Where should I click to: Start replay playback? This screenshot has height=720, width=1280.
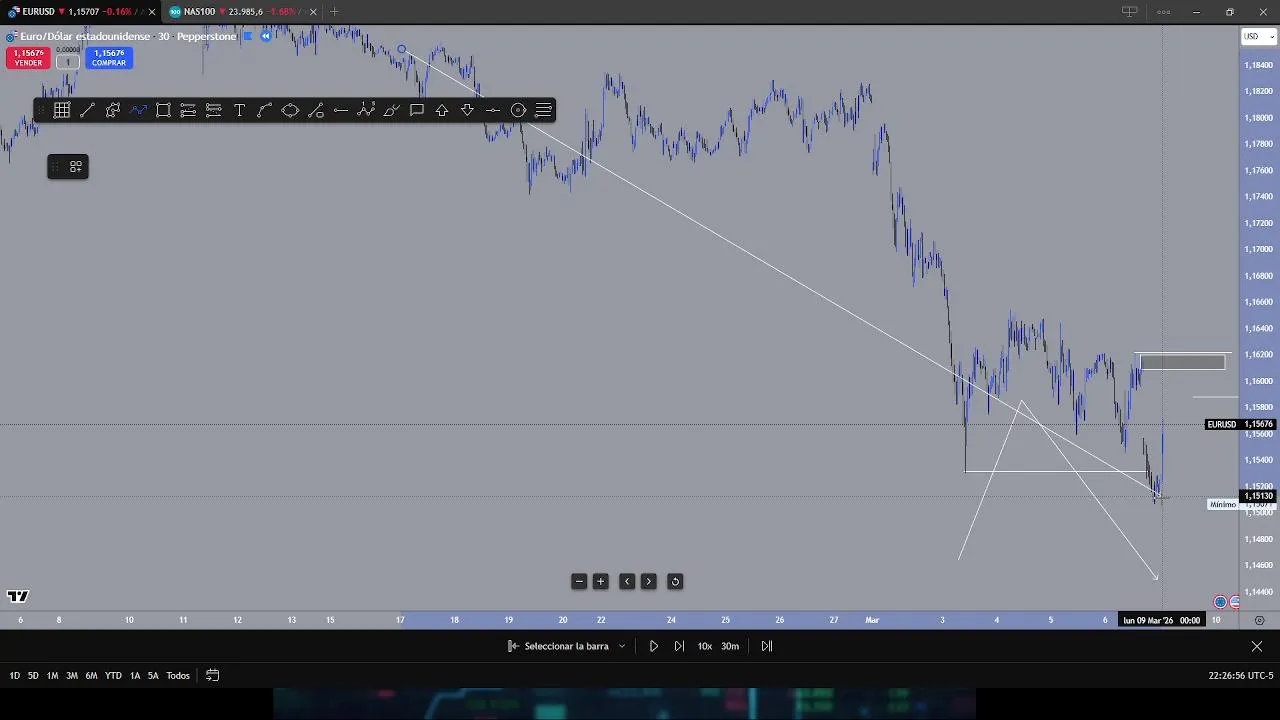(x=654, y=646)
